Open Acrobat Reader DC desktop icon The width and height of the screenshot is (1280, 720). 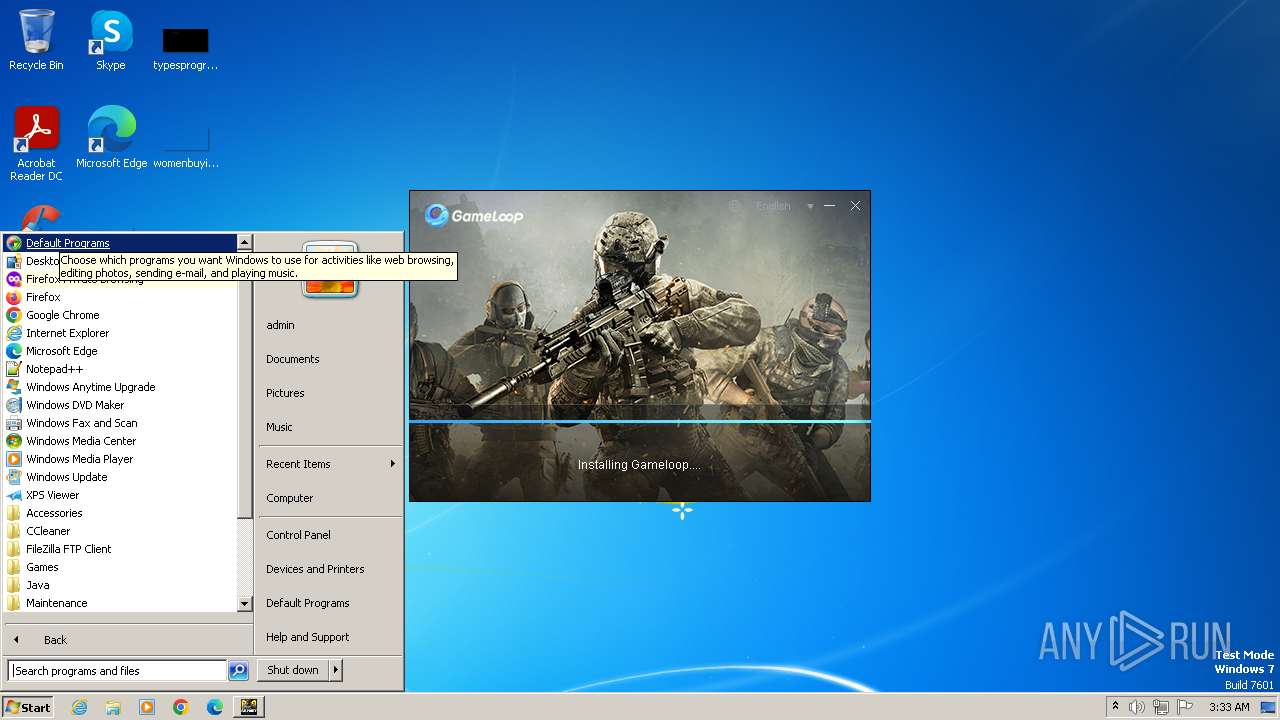(x=36, y=144)
